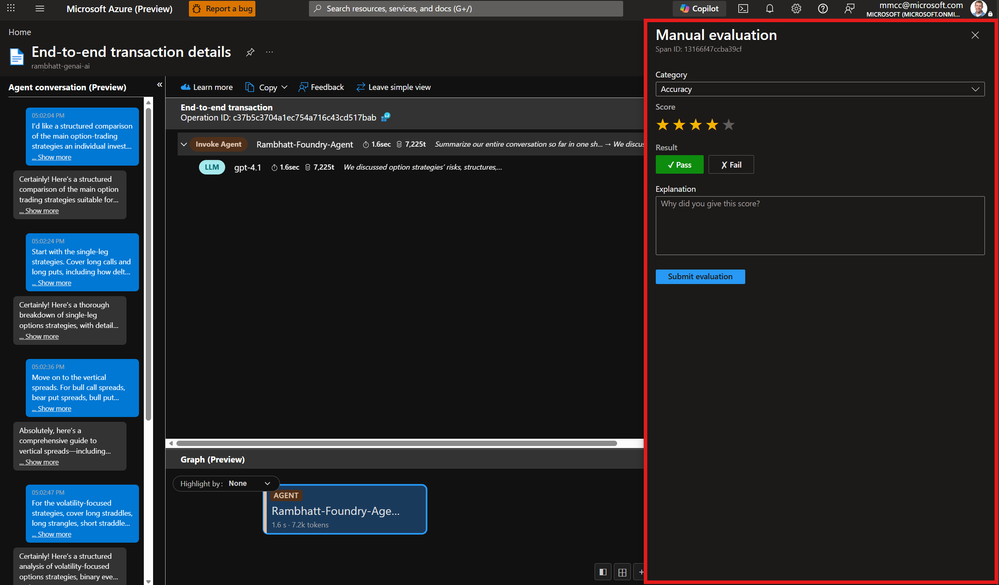Open the notifications bell
This screenshot has height=585, width=999.
click(x=770, y=9)
